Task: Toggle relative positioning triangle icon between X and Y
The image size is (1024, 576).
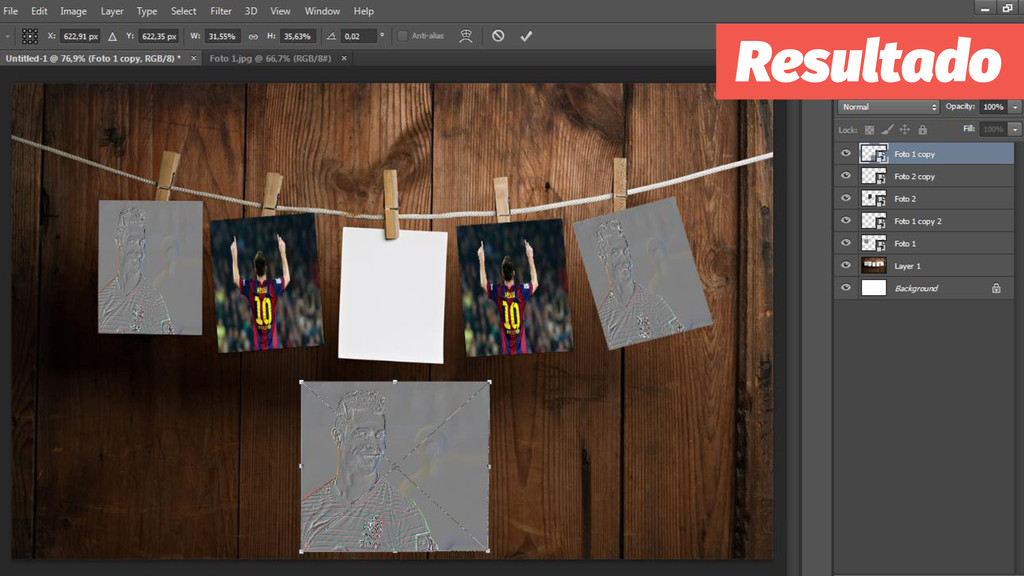Action: [x=112, y=36]
